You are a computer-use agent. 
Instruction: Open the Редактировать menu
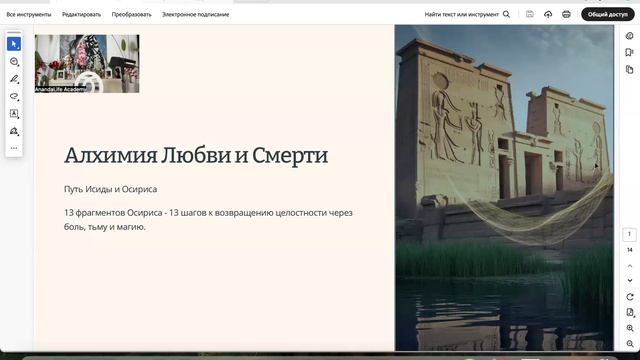pyautogui.click(x=82, y=14)
